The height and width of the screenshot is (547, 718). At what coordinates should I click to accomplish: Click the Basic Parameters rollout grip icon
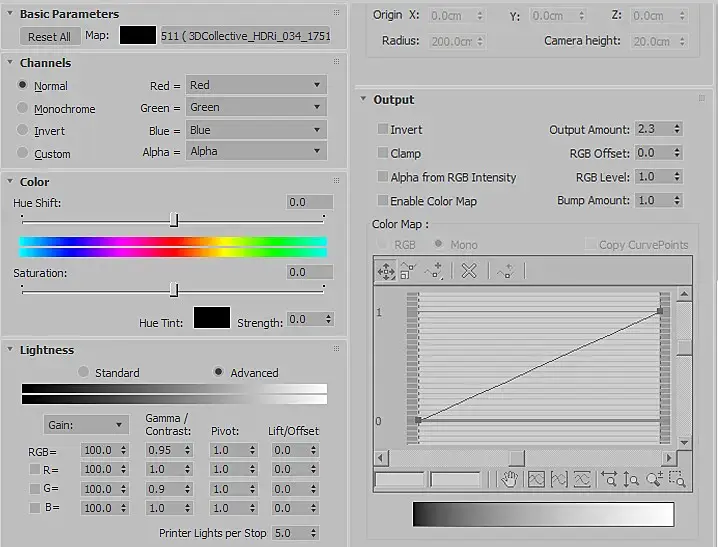point(337,13)
